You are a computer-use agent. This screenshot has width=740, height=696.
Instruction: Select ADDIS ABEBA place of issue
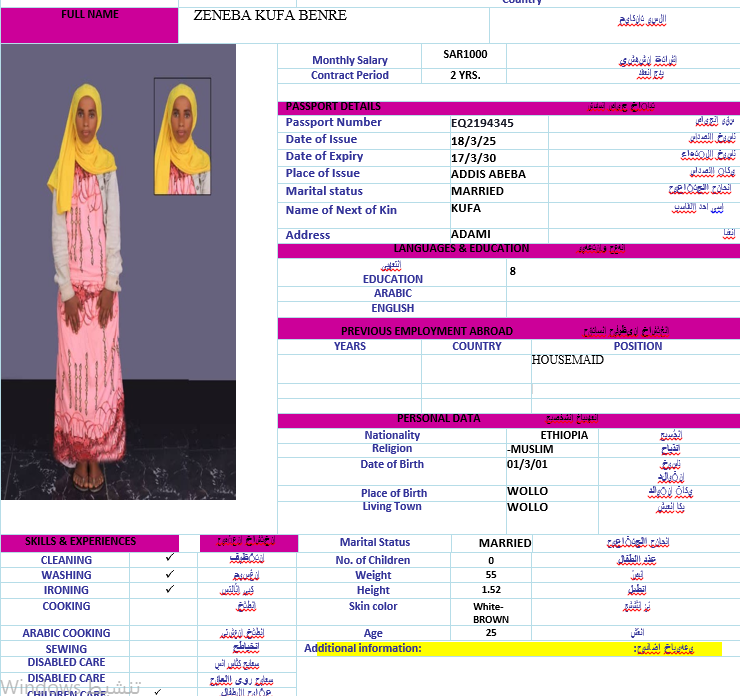[x=488, y=174]
